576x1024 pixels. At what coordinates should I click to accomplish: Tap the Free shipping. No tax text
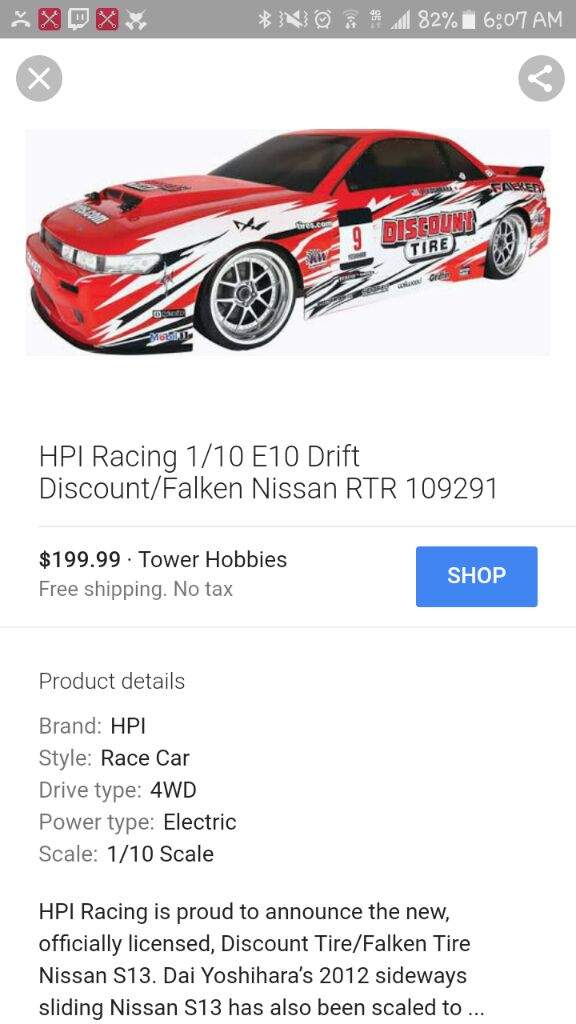tap(136, 589)
